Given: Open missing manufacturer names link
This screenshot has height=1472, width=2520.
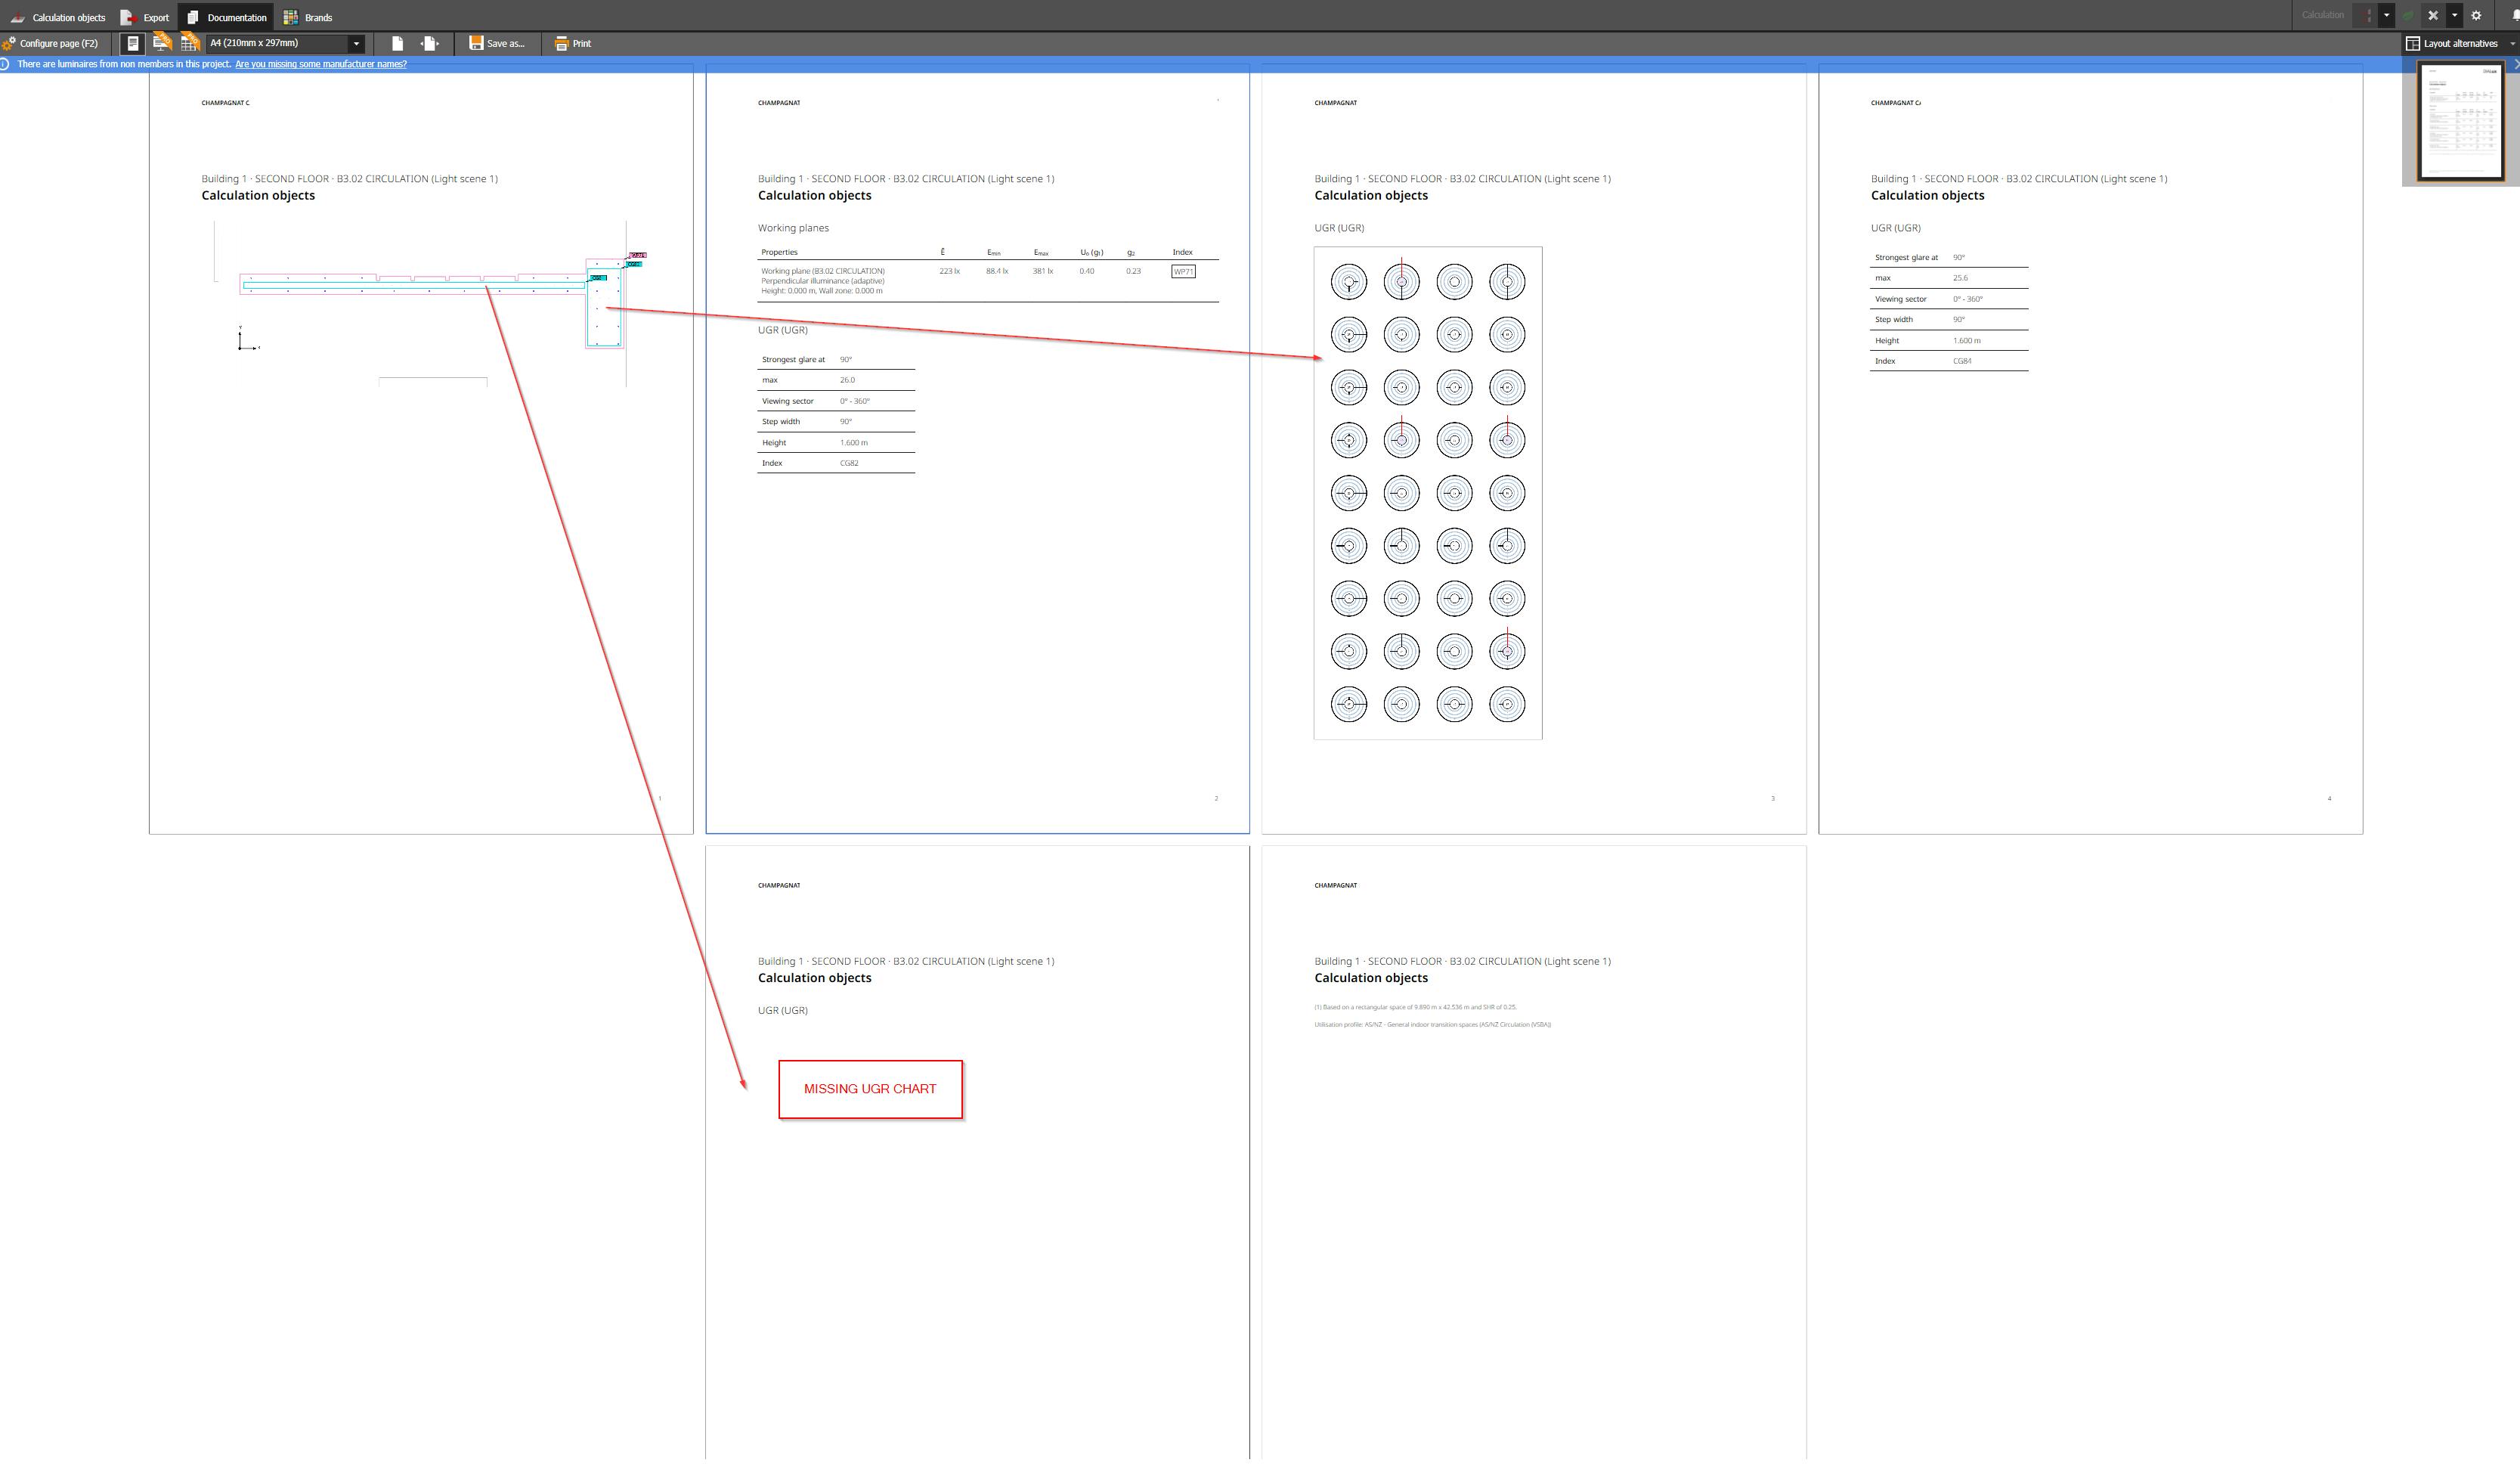Looking at the screenshot, I should [x=321, y=64].
